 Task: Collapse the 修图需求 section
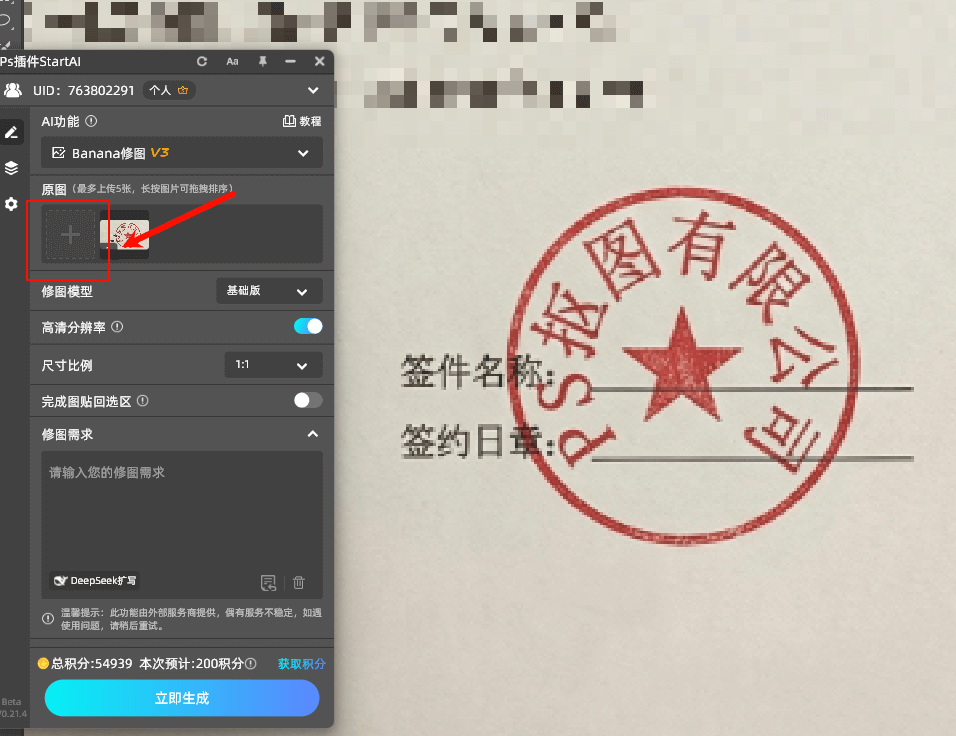click(313, 434)
